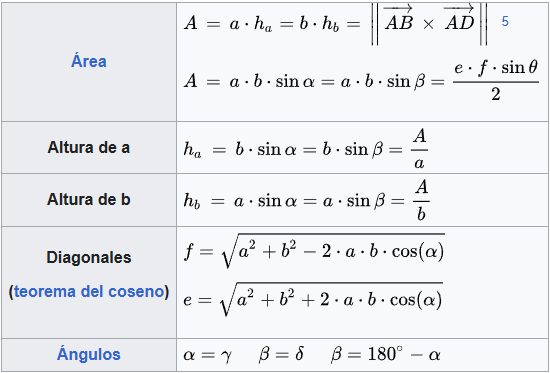This screenshot has width=550, height=373.
Task: Select the Altura de a header cell
Action: pos(89,147)
